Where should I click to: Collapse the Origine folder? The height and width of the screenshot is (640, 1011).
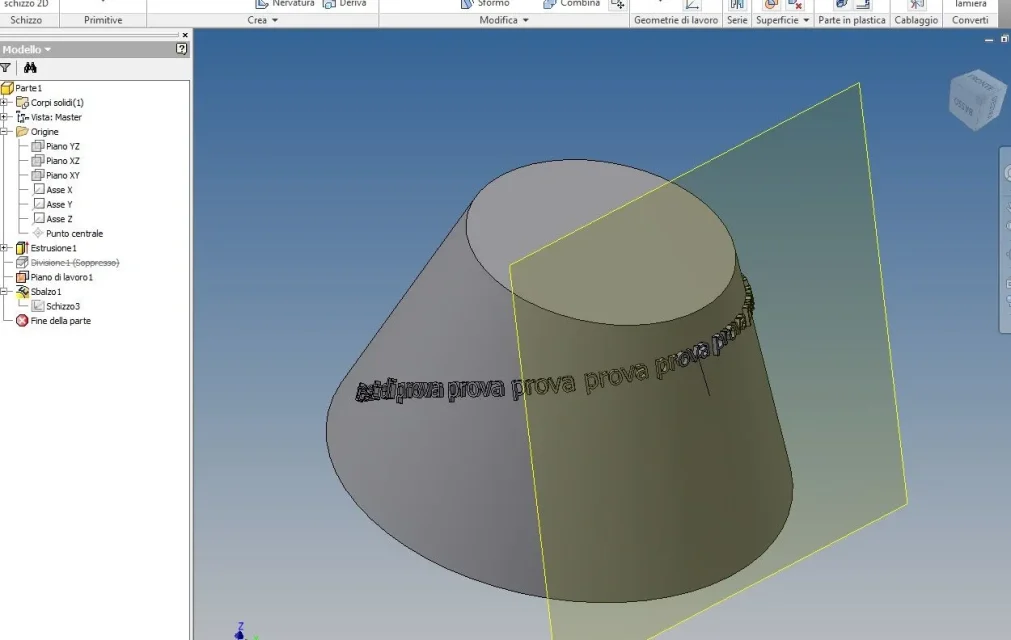click(x=5, y=131)
